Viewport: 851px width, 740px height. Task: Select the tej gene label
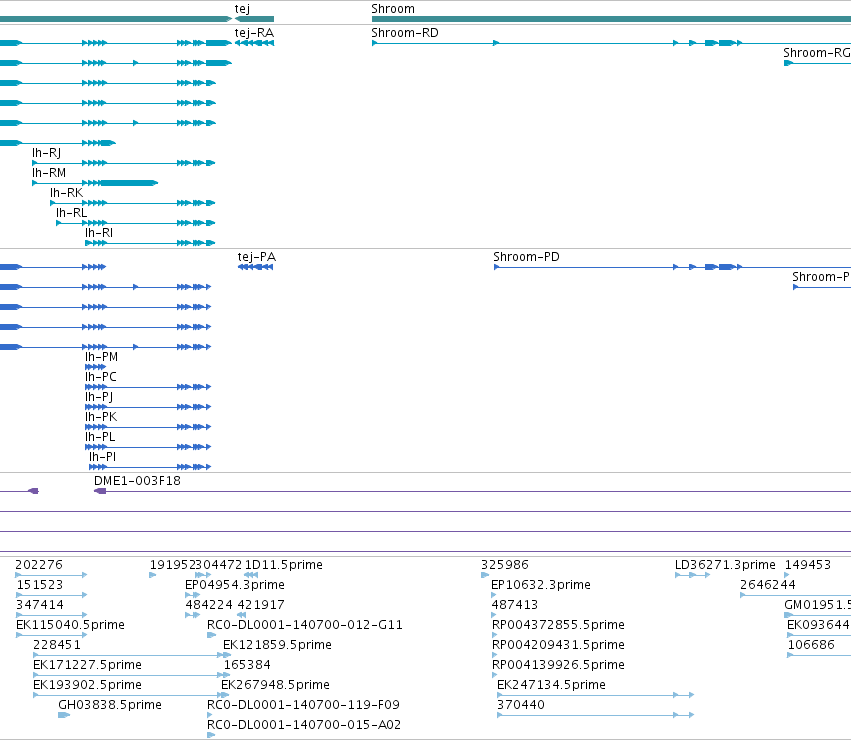[x=242, y=9]
